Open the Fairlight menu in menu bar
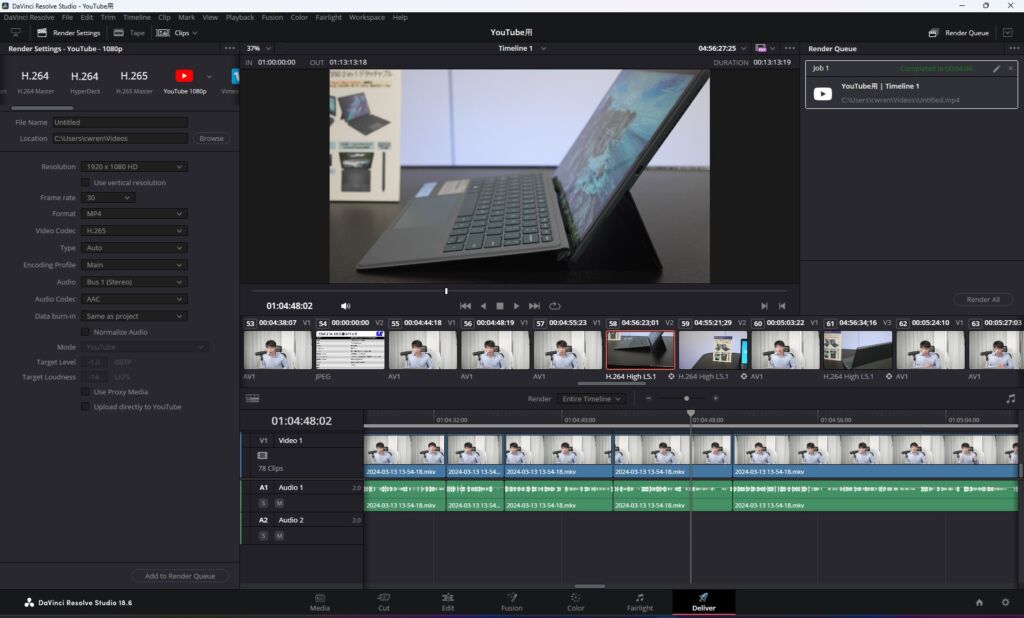 328,18
